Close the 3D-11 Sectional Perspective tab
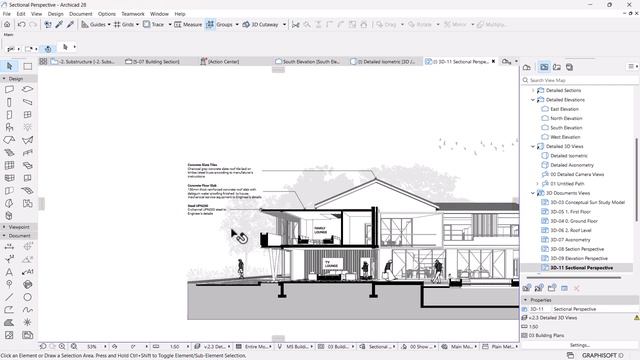The image size is (640, 360). [493, 62]
